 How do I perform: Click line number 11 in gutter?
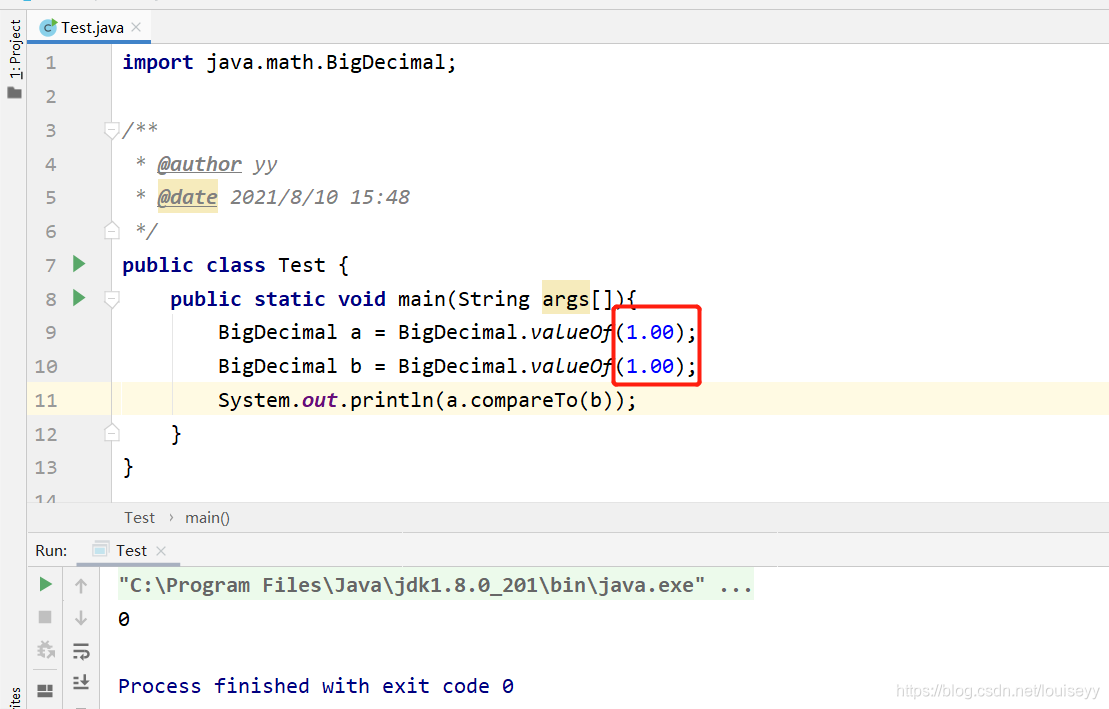pos(46,400)
